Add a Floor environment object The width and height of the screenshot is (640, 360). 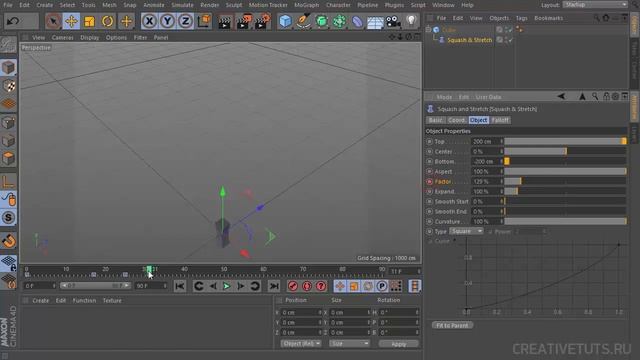coord(375,21)
